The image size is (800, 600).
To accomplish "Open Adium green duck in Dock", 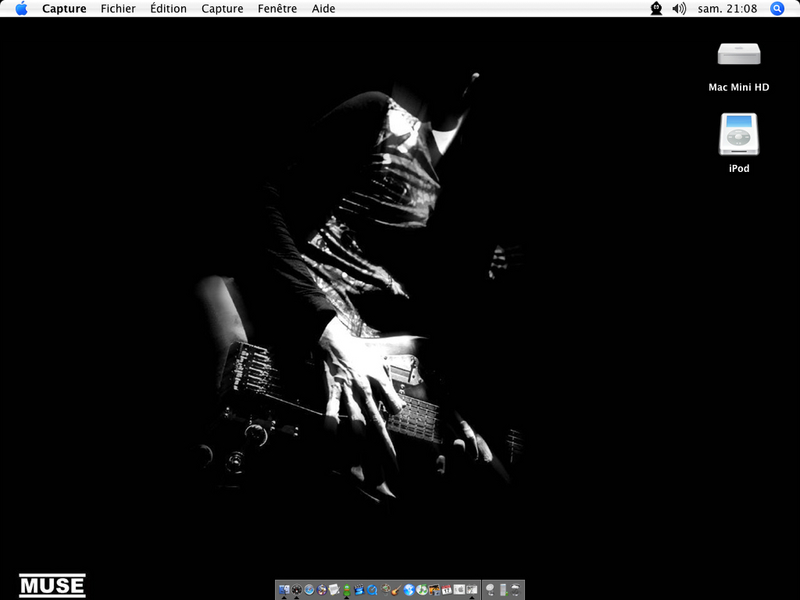I will click(x=346, y=590).
